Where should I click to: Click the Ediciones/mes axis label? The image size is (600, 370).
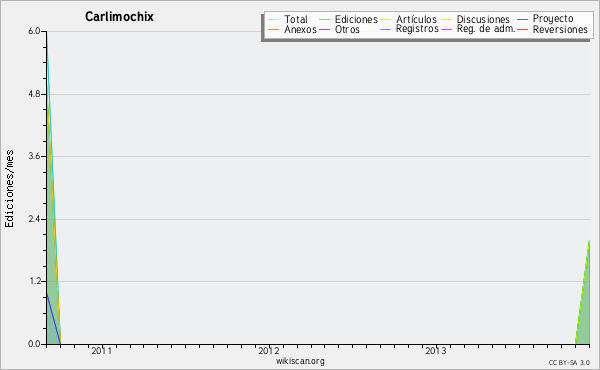coord(9,189)
